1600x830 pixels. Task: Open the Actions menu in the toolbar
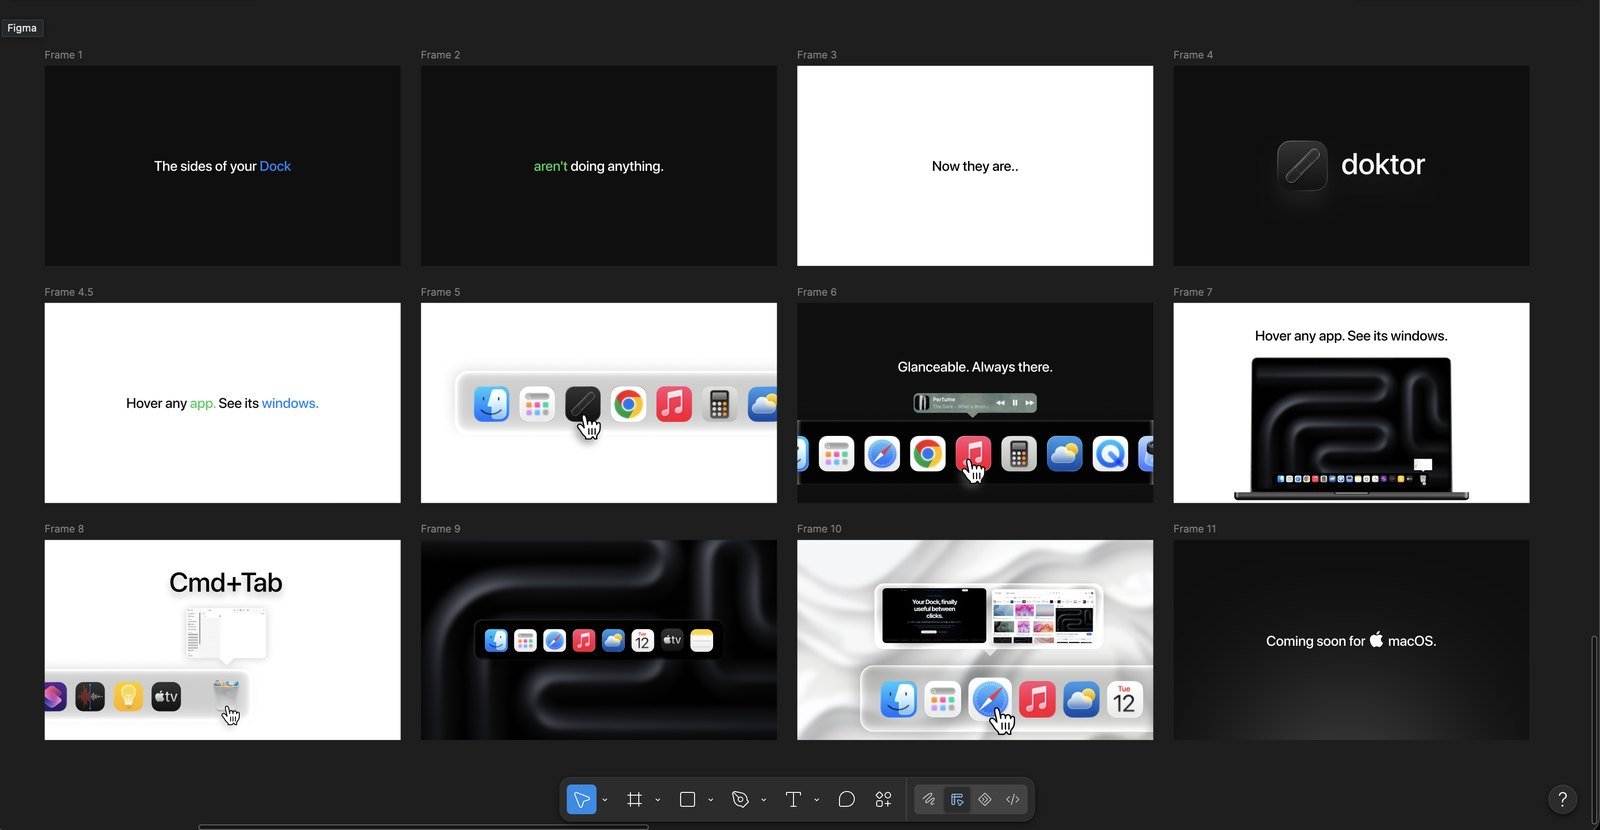(x=883, y=799)
